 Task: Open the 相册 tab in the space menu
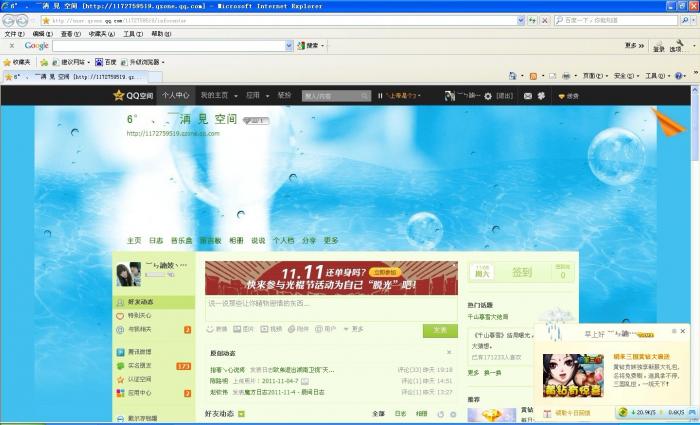point(236,240)
